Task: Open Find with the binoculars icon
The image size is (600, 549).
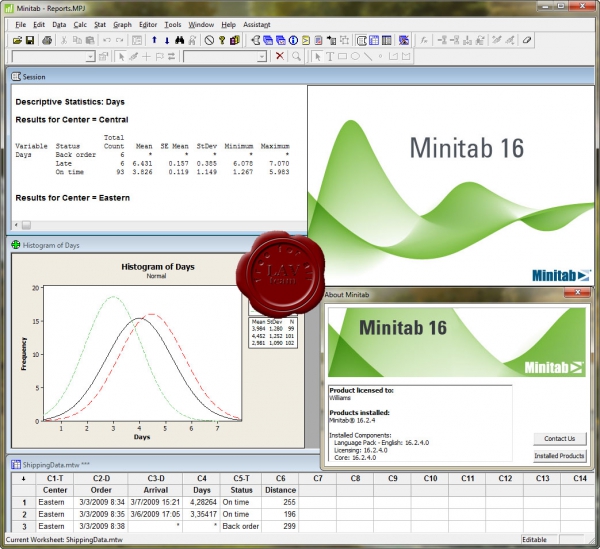Action: tap(179, 40)
